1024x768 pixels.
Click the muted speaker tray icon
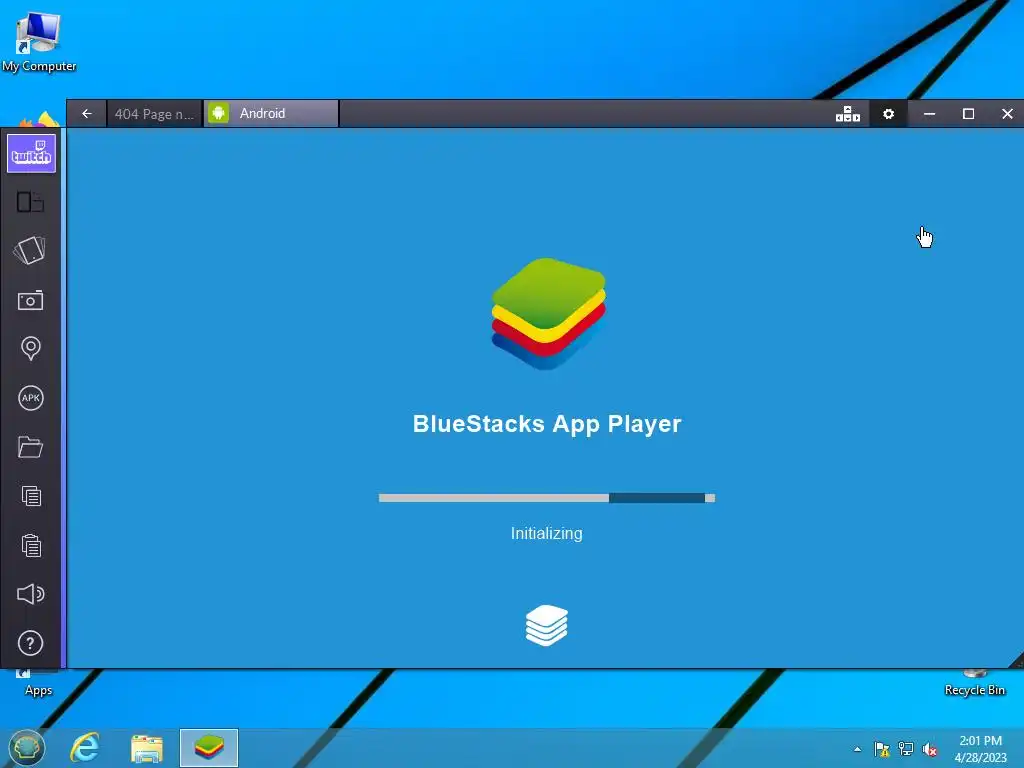click(x=929, y=749)
